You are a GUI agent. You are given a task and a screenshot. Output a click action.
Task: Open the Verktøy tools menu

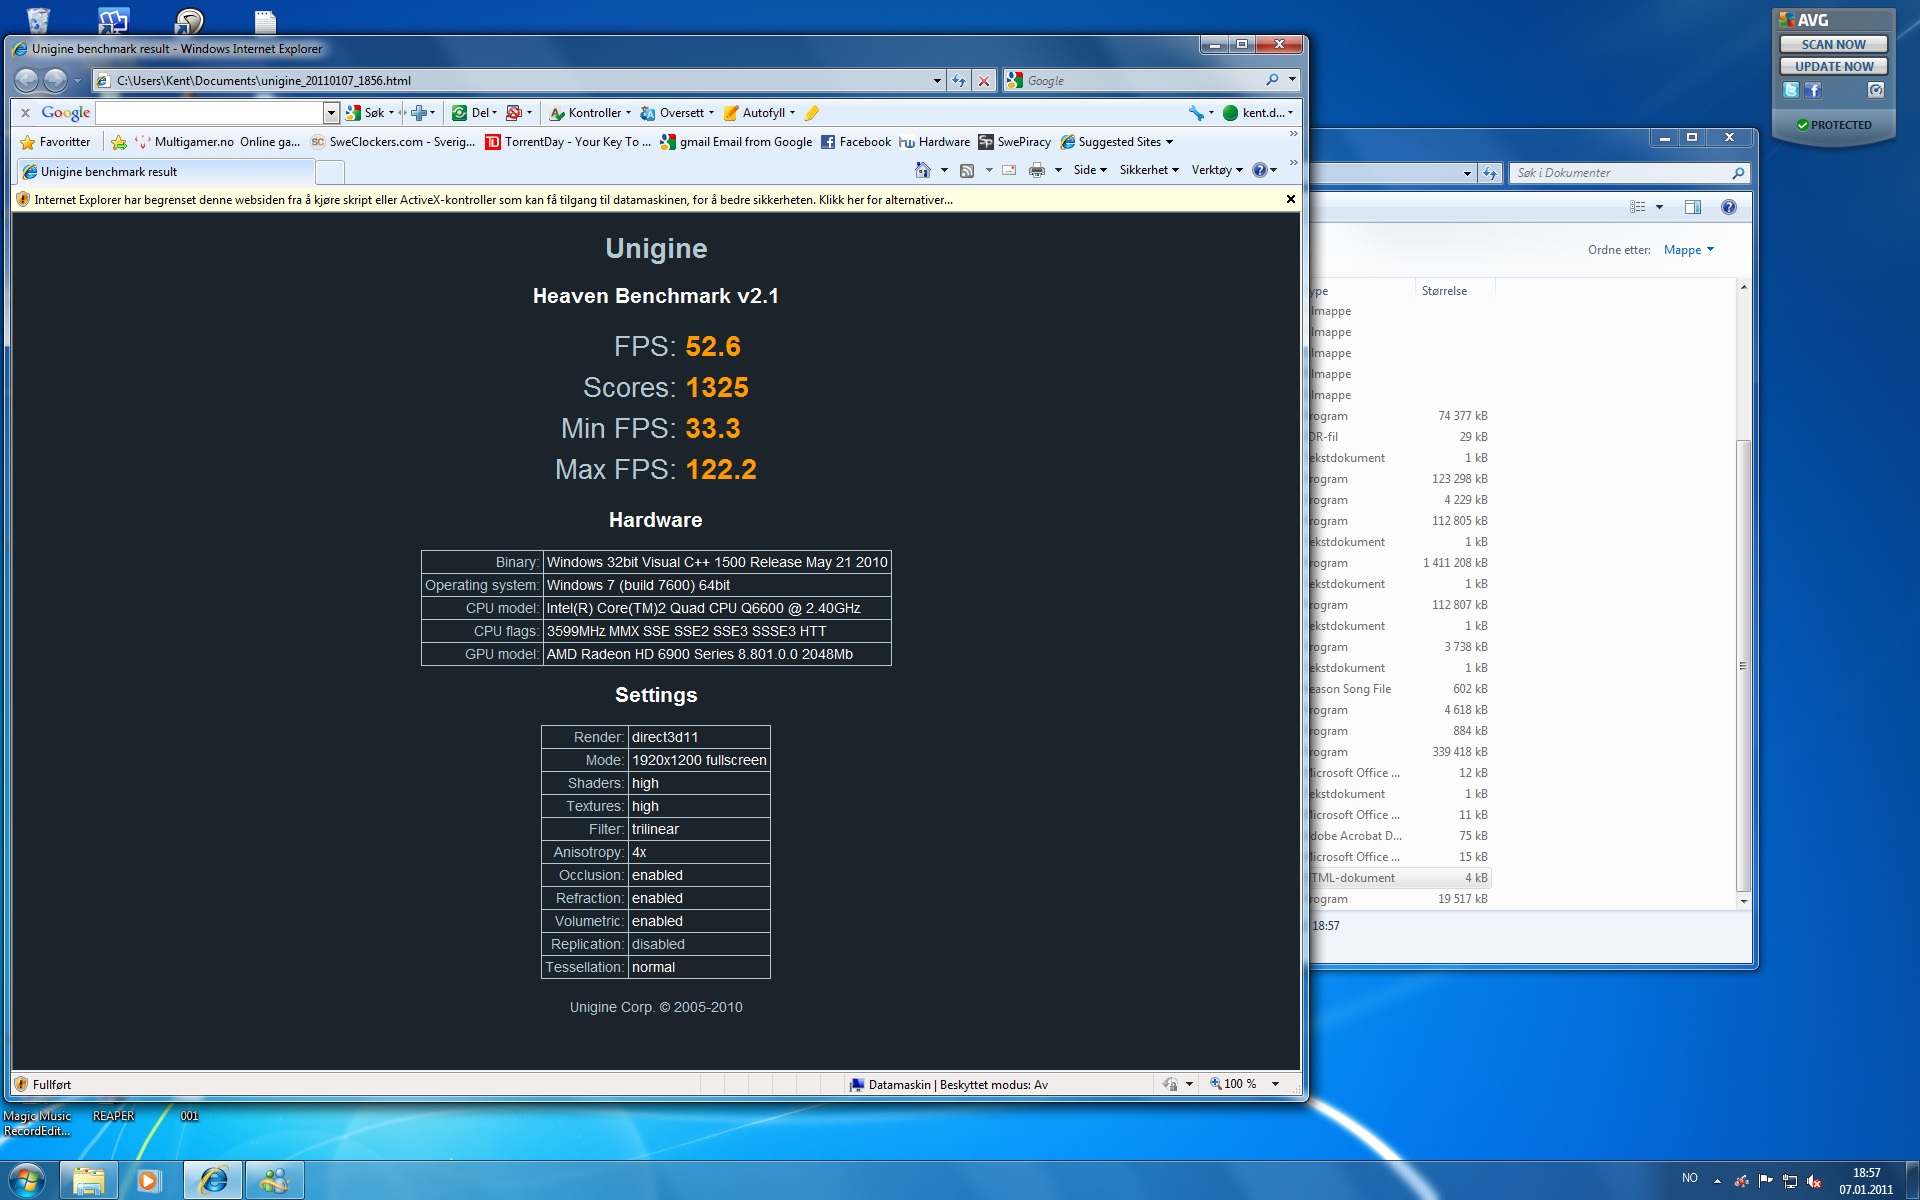pos(1217,170)
